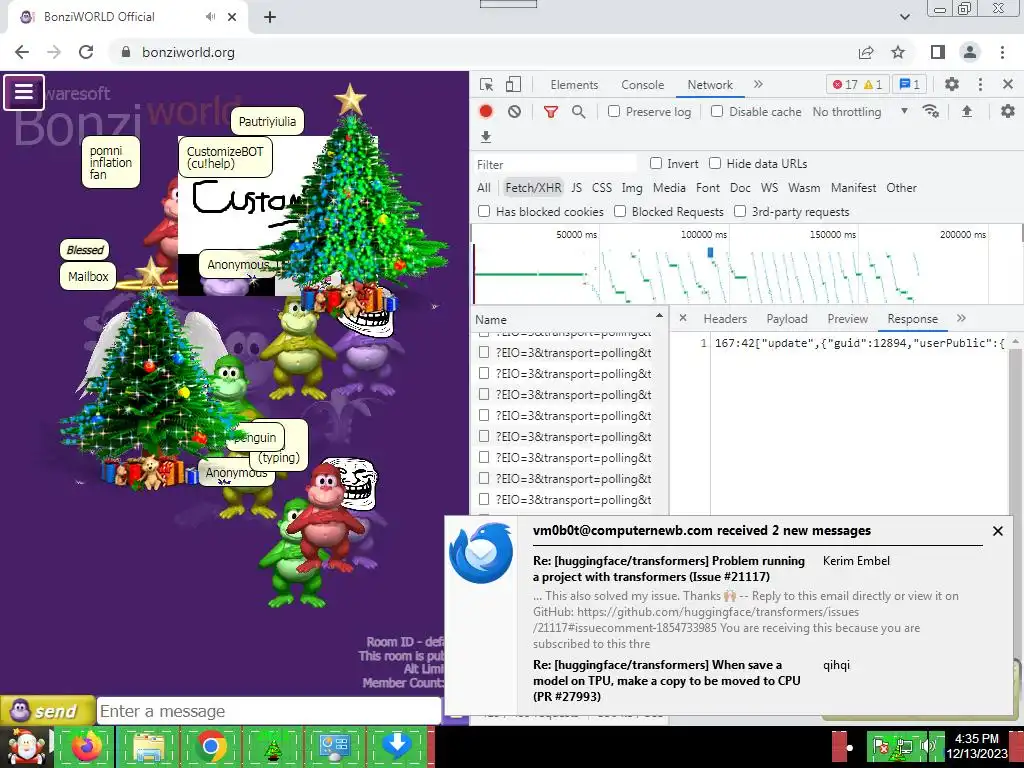Check Hide data URLs
The width and height of the screenshot is (1024, 768).
point(715,163)
